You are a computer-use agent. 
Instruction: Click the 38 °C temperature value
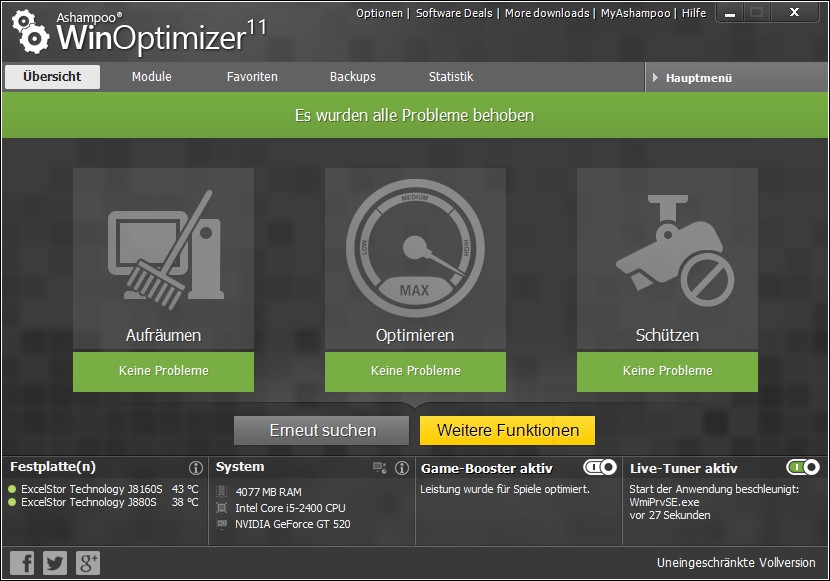pyautogui.click(x=185, y=502)
